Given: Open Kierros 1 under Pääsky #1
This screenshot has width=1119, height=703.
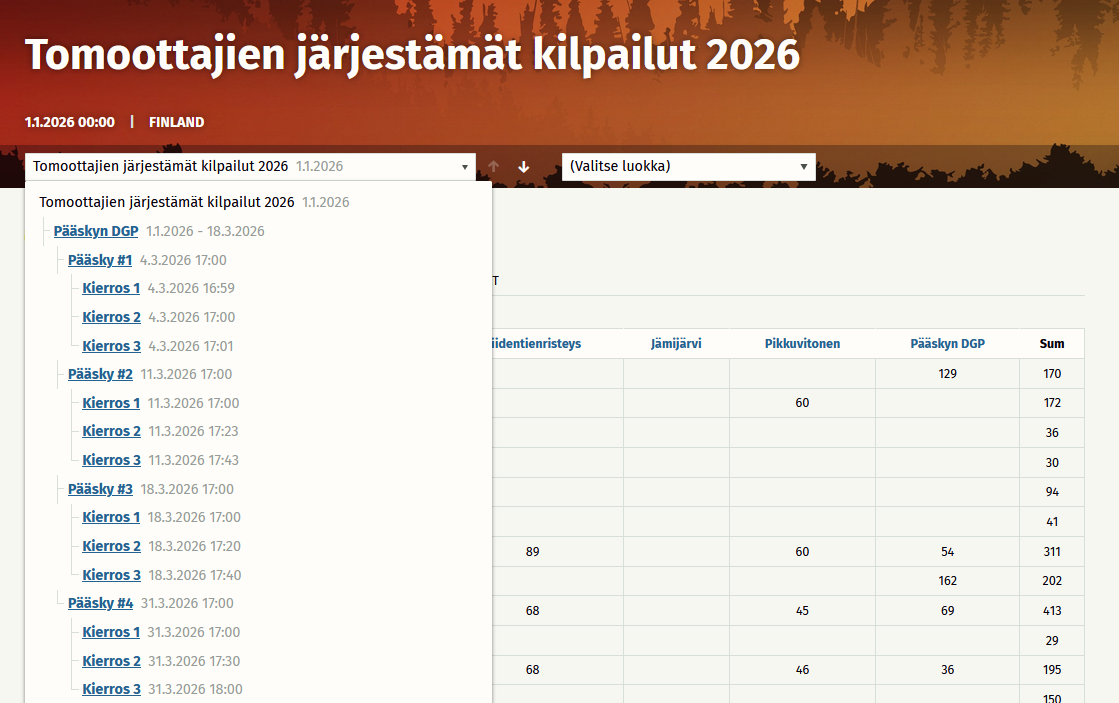Looking at the screenshot, I should click(x=111, y=288).
